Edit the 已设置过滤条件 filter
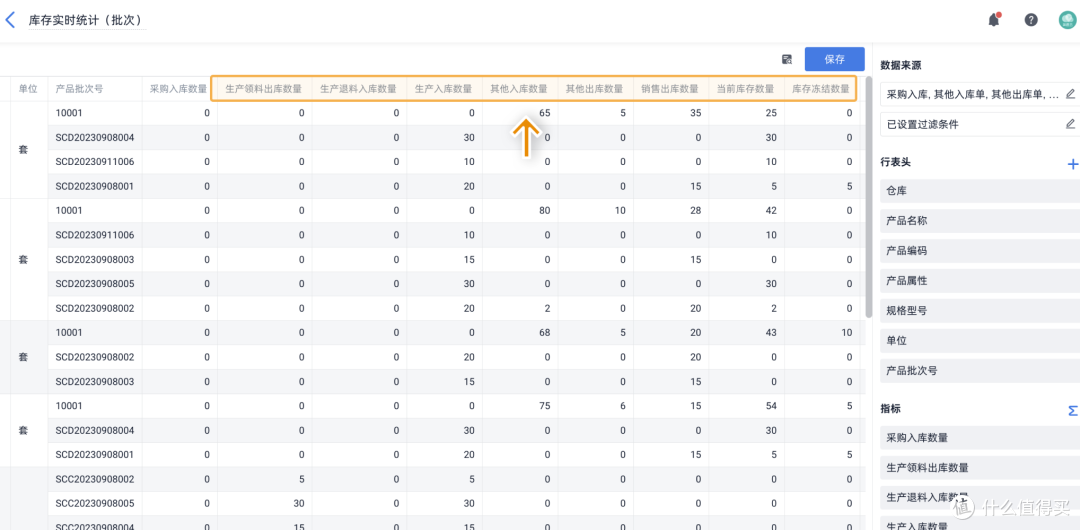 (x=1070, y=124)
